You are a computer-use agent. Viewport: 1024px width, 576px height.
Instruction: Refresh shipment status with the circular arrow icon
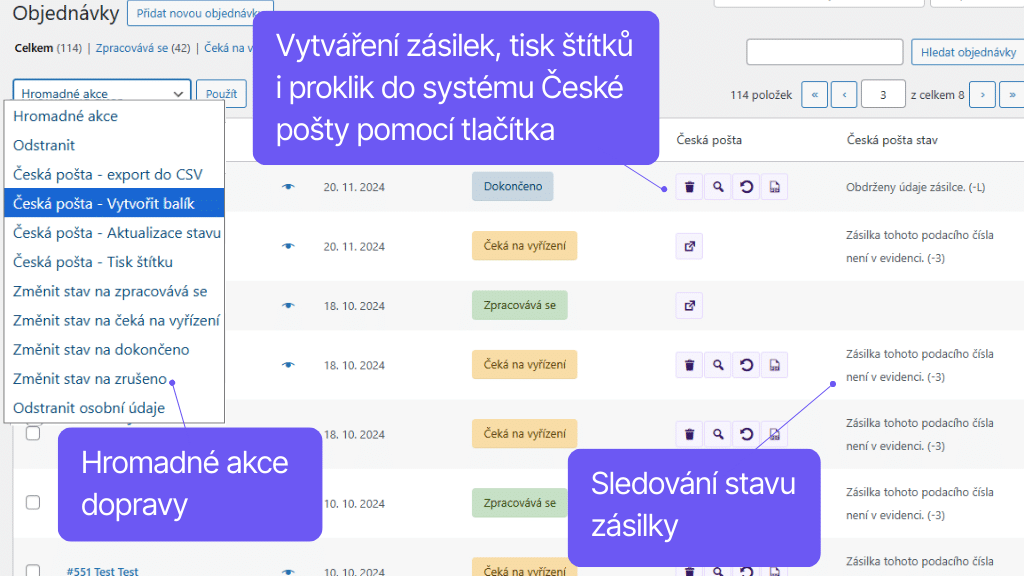point(746,186)
